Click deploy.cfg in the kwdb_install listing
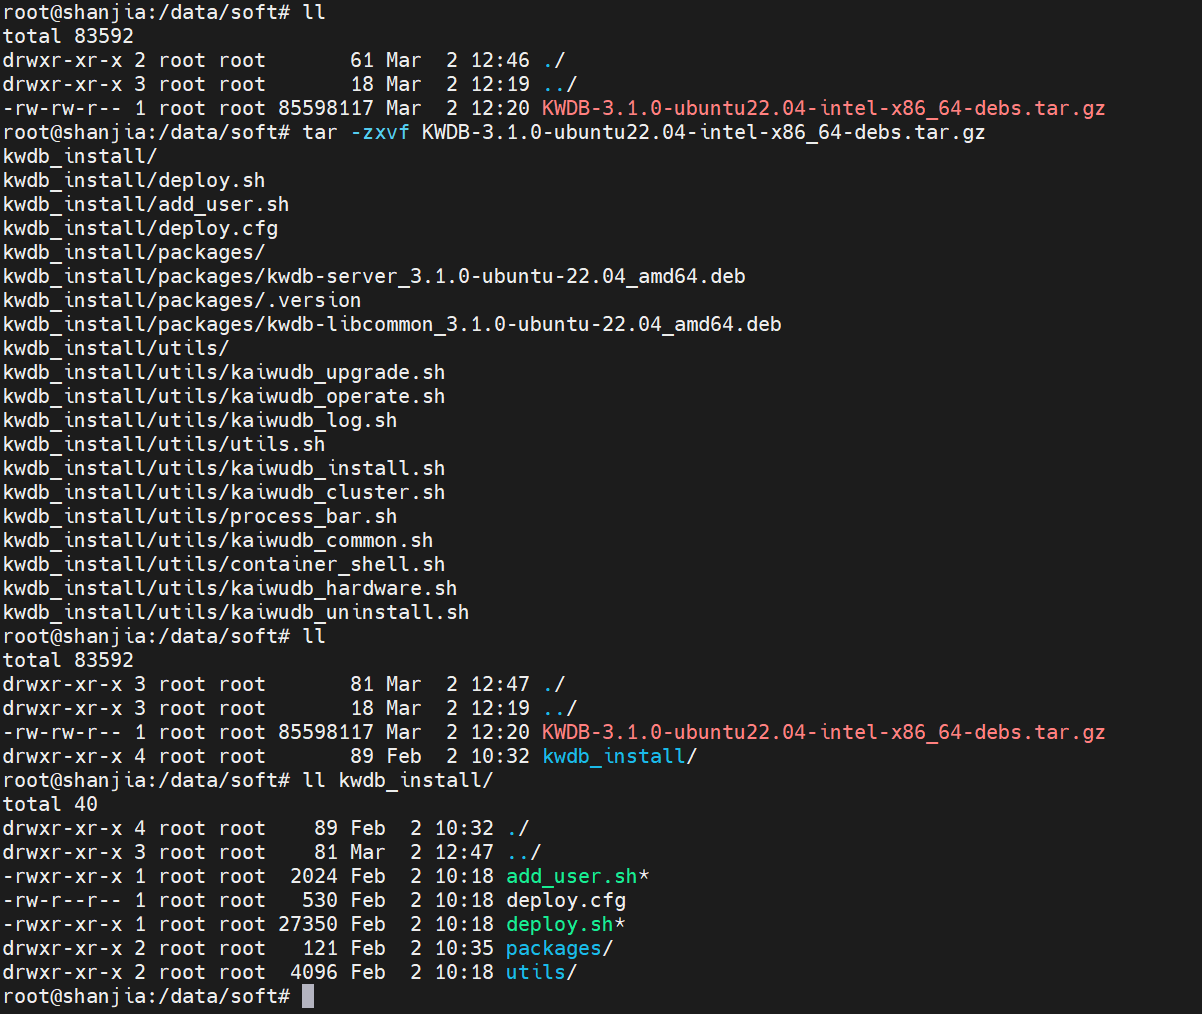This screenshot has height=1014, width=1202. coord(566,900)
